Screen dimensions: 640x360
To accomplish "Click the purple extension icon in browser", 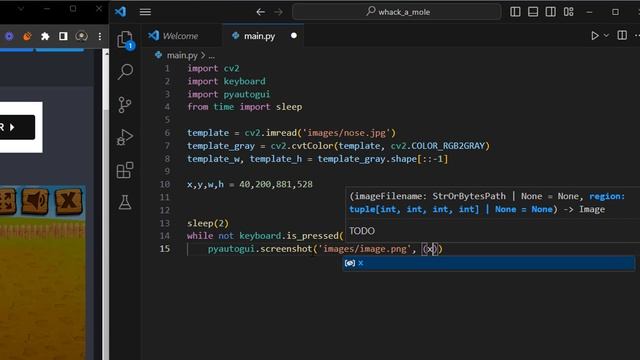I will (9, 36).
